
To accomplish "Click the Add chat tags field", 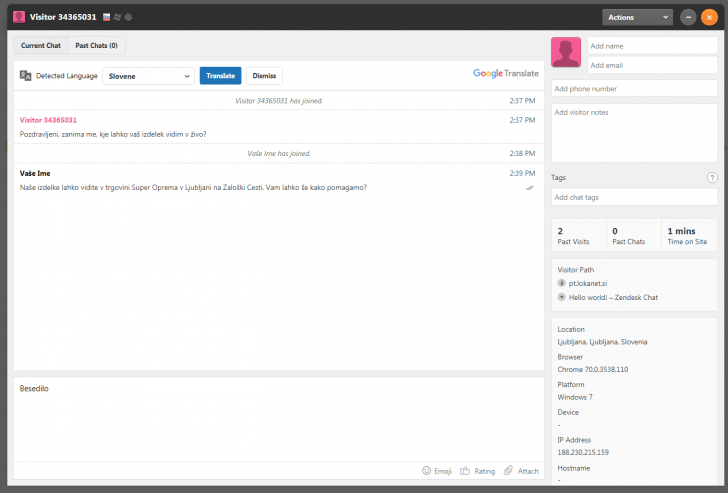I will (634, 197).
